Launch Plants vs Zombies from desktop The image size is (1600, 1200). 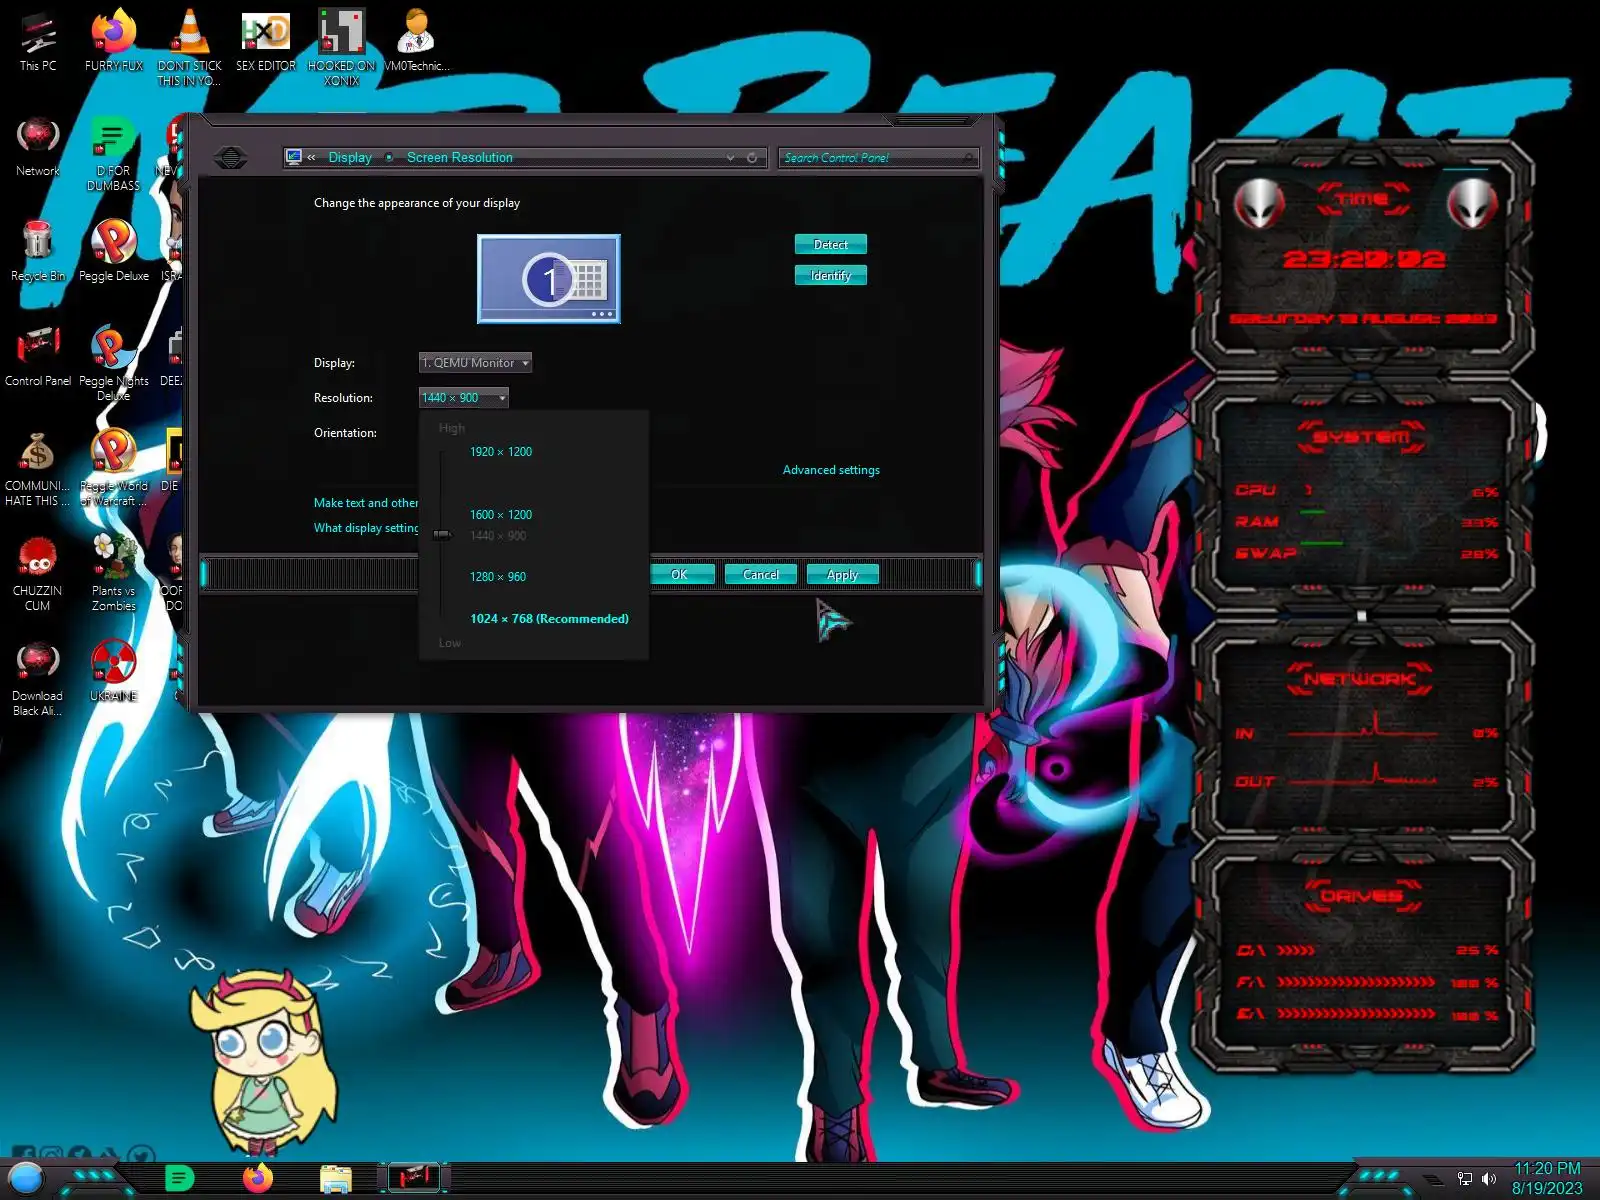tap(114, 573)
